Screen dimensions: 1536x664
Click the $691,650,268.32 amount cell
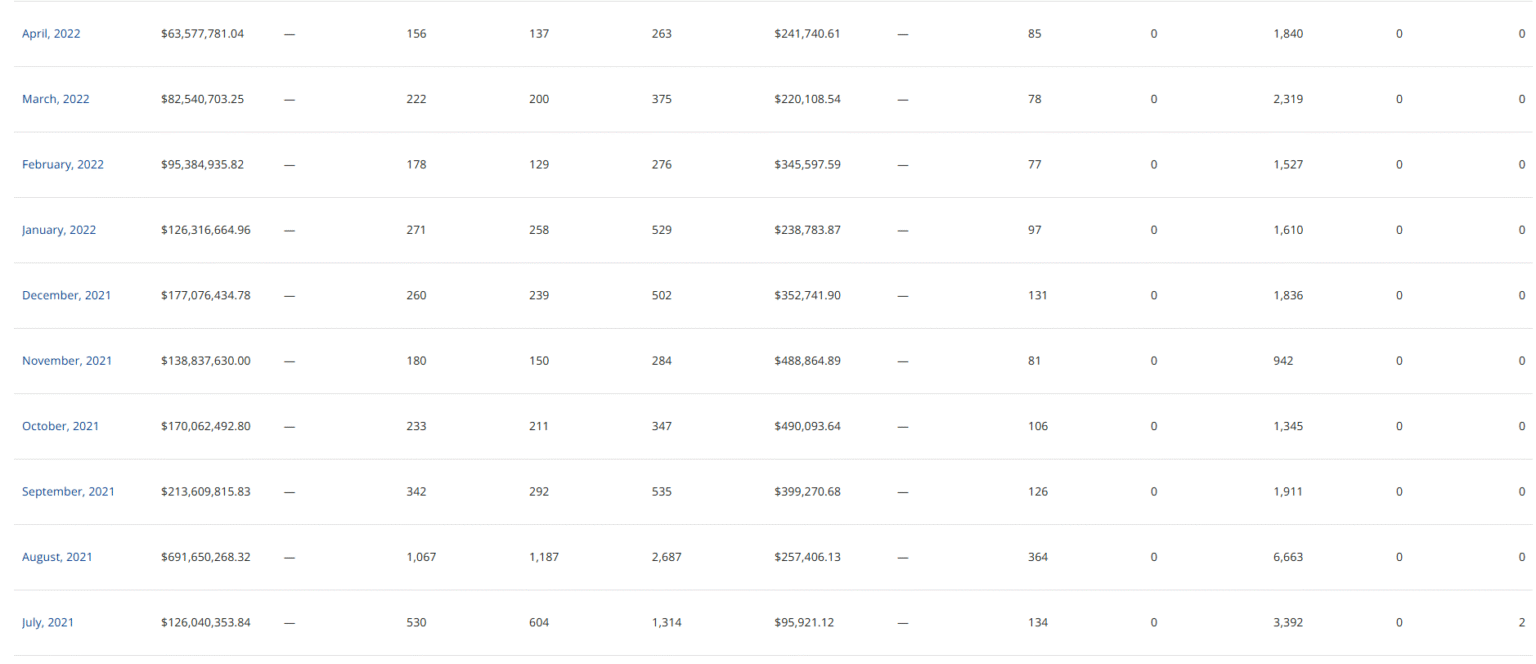(x=205, y=557)
